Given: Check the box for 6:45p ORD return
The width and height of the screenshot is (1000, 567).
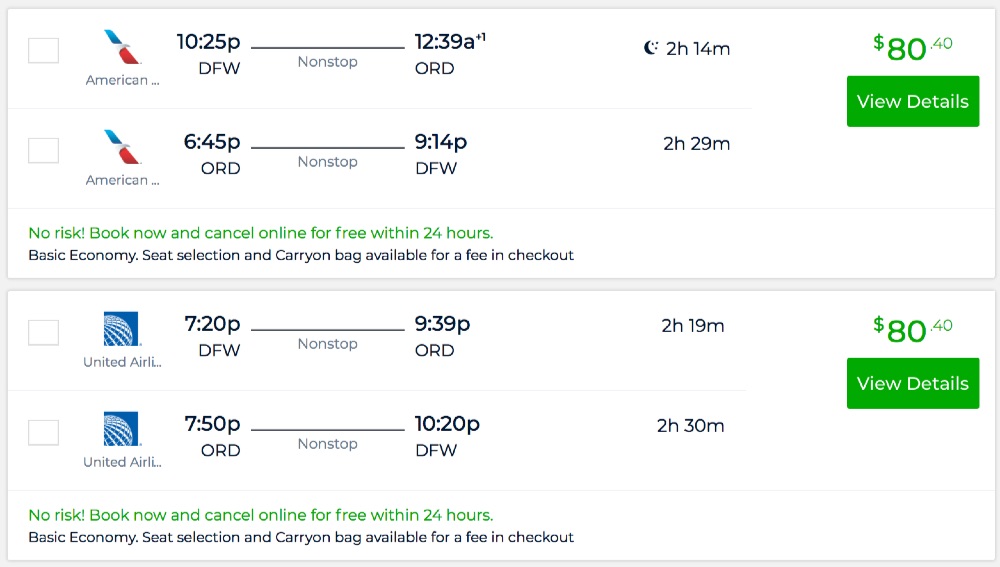Looking at the screenshot, I should (x=44, y=150).
